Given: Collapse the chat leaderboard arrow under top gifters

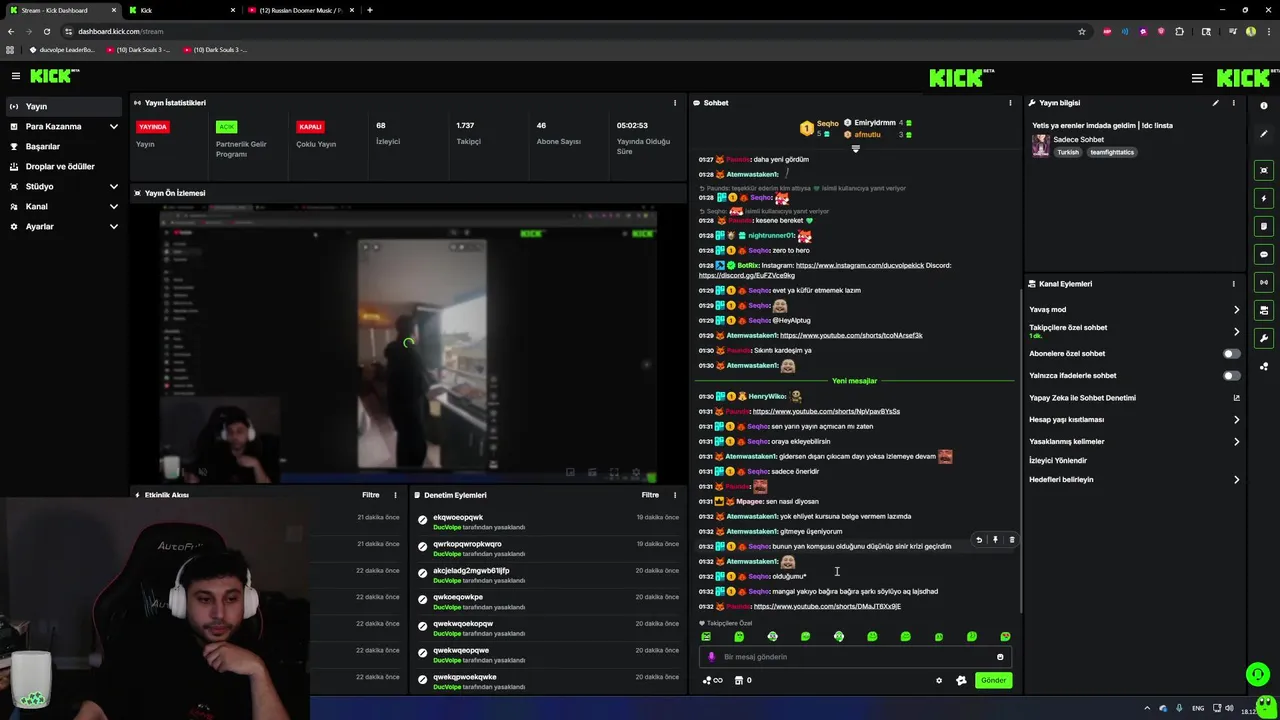Looking at the screenshot, I should [x=855, y=149].
